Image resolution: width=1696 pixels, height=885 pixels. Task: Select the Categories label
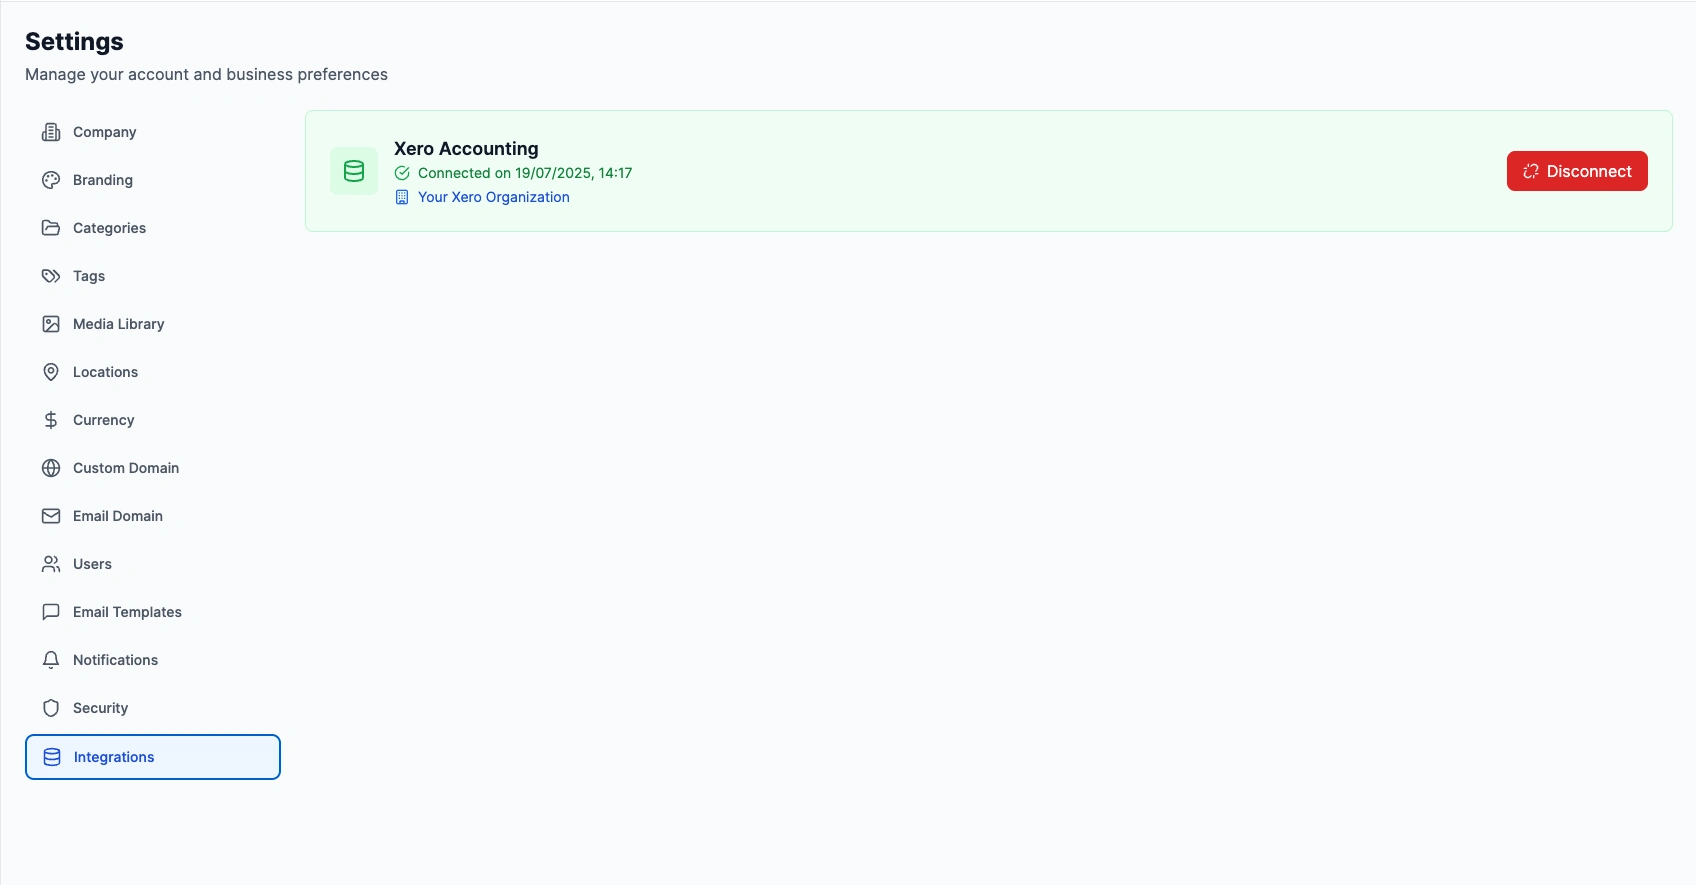tap(109, 228)
